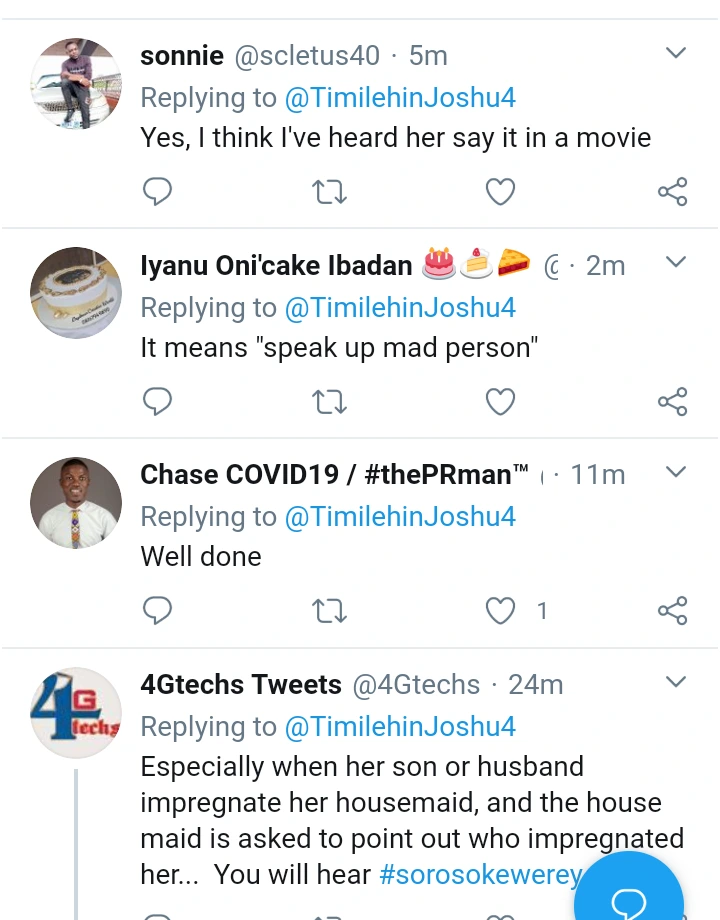Open options dropdown on sonnie's tweet
This screenshot has height=920, width=720.
point(676,53)
